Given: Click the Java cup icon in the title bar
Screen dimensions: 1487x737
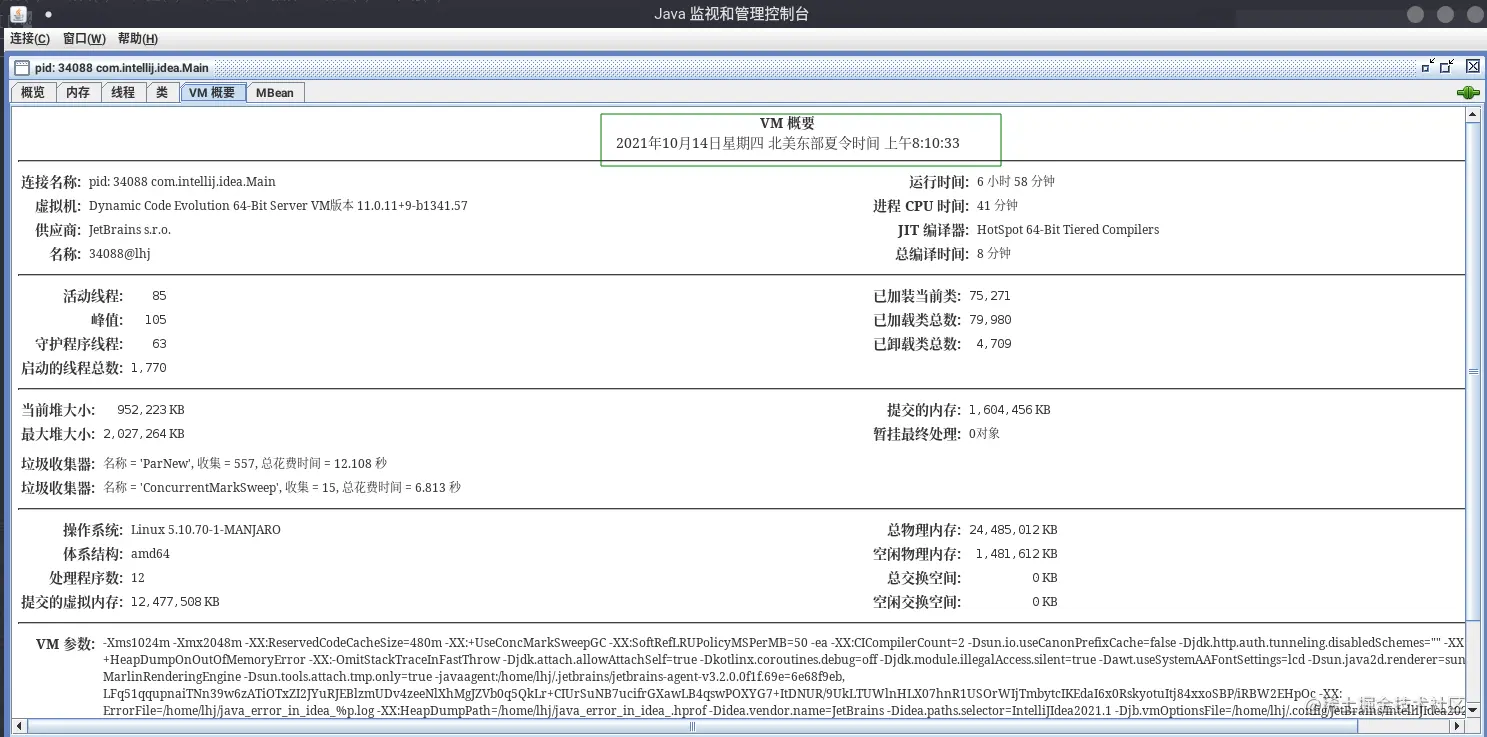Looking at the screenshot, I should click(x=18, y=13).
